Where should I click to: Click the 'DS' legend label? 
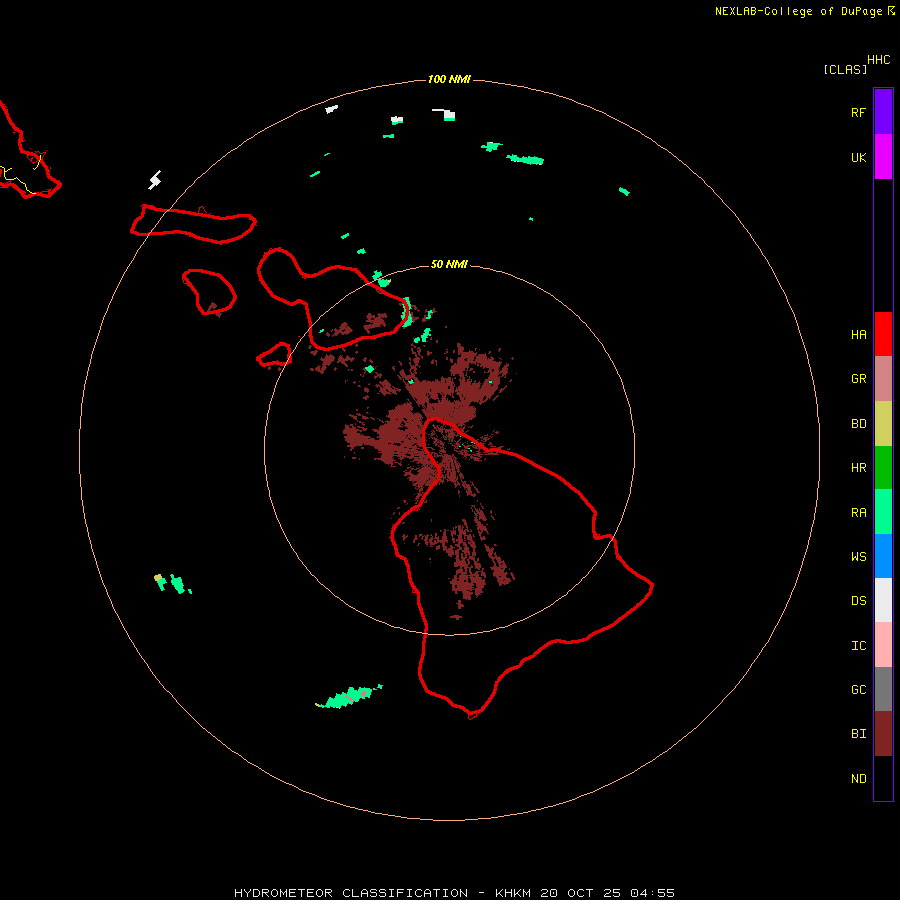point(859,601)
